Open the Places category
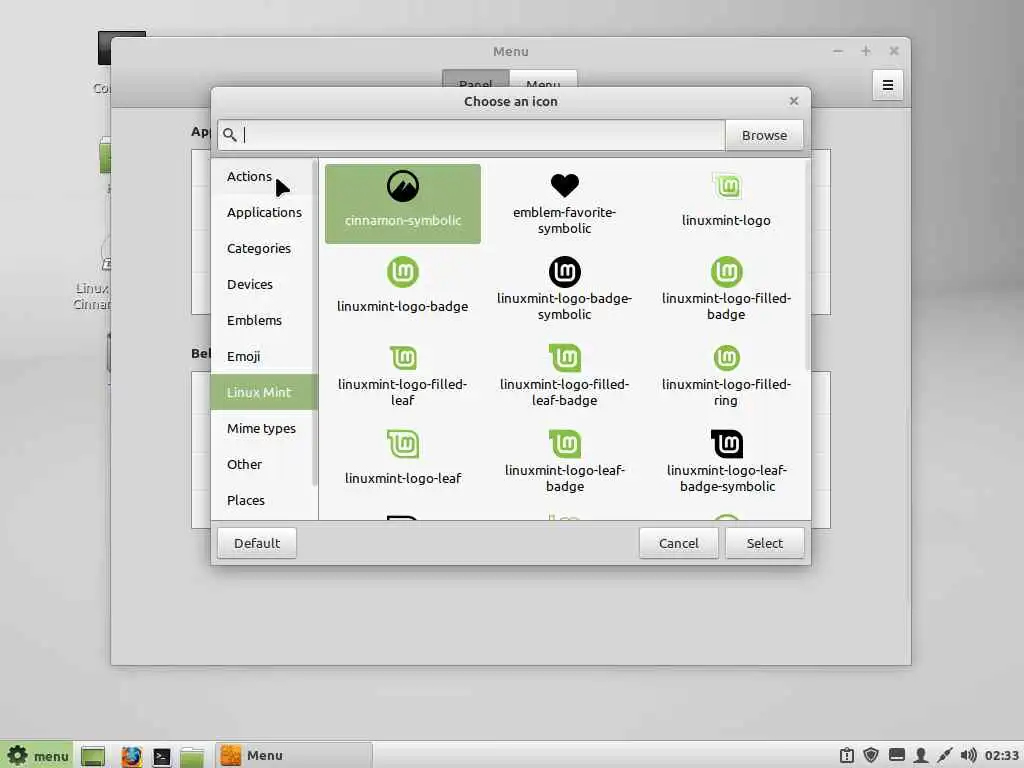 (264, 500)
